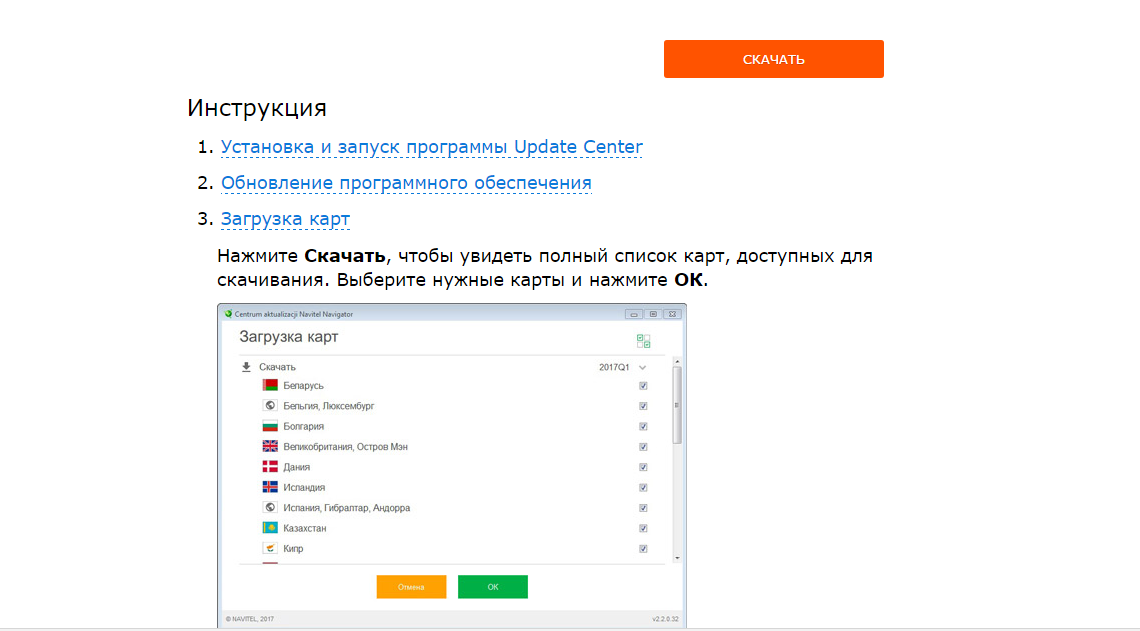This screenshot has height=631, width=1140.
Task: Click the download arrow icon beside Скачать
Action: (x=246, y=367)
